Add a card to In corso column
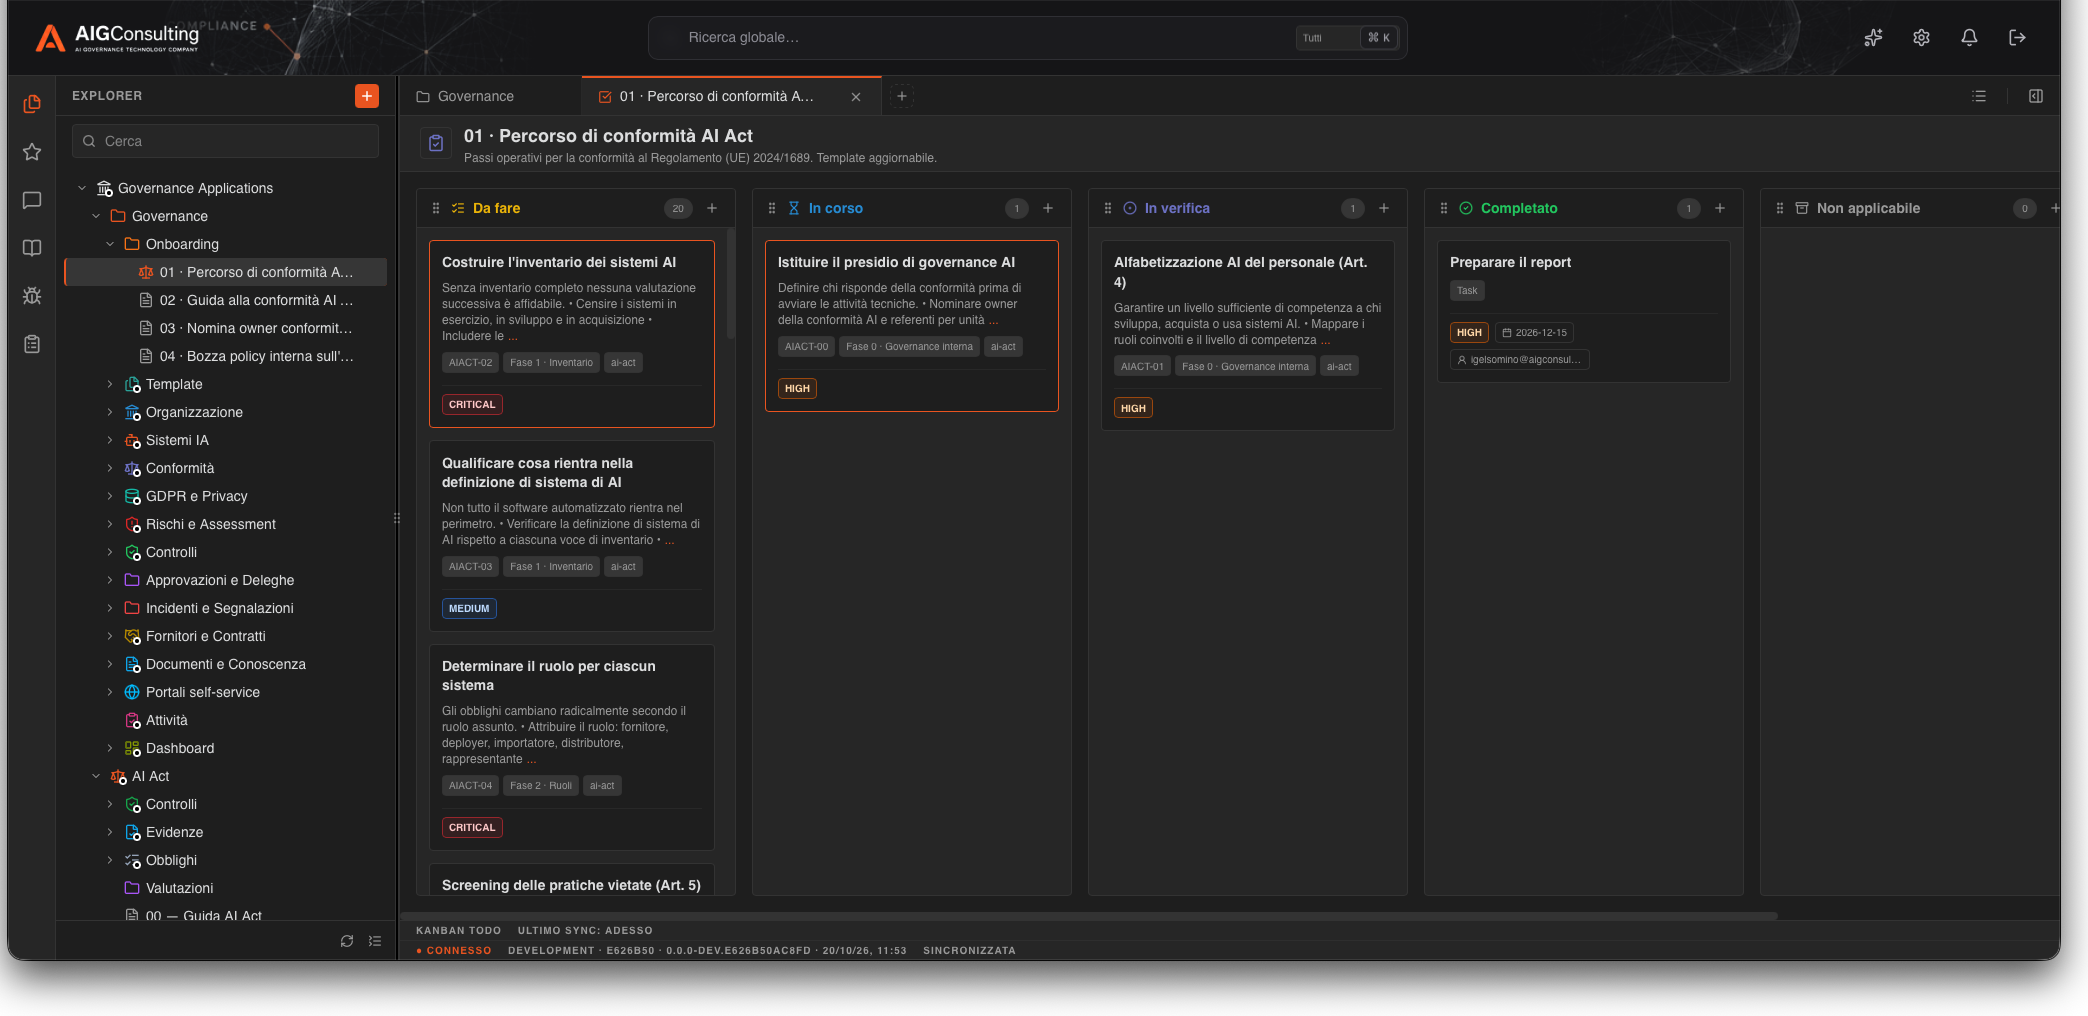Viewport: 2088px width, 1016px height. pyautogui.click(x=1048, y=208)
